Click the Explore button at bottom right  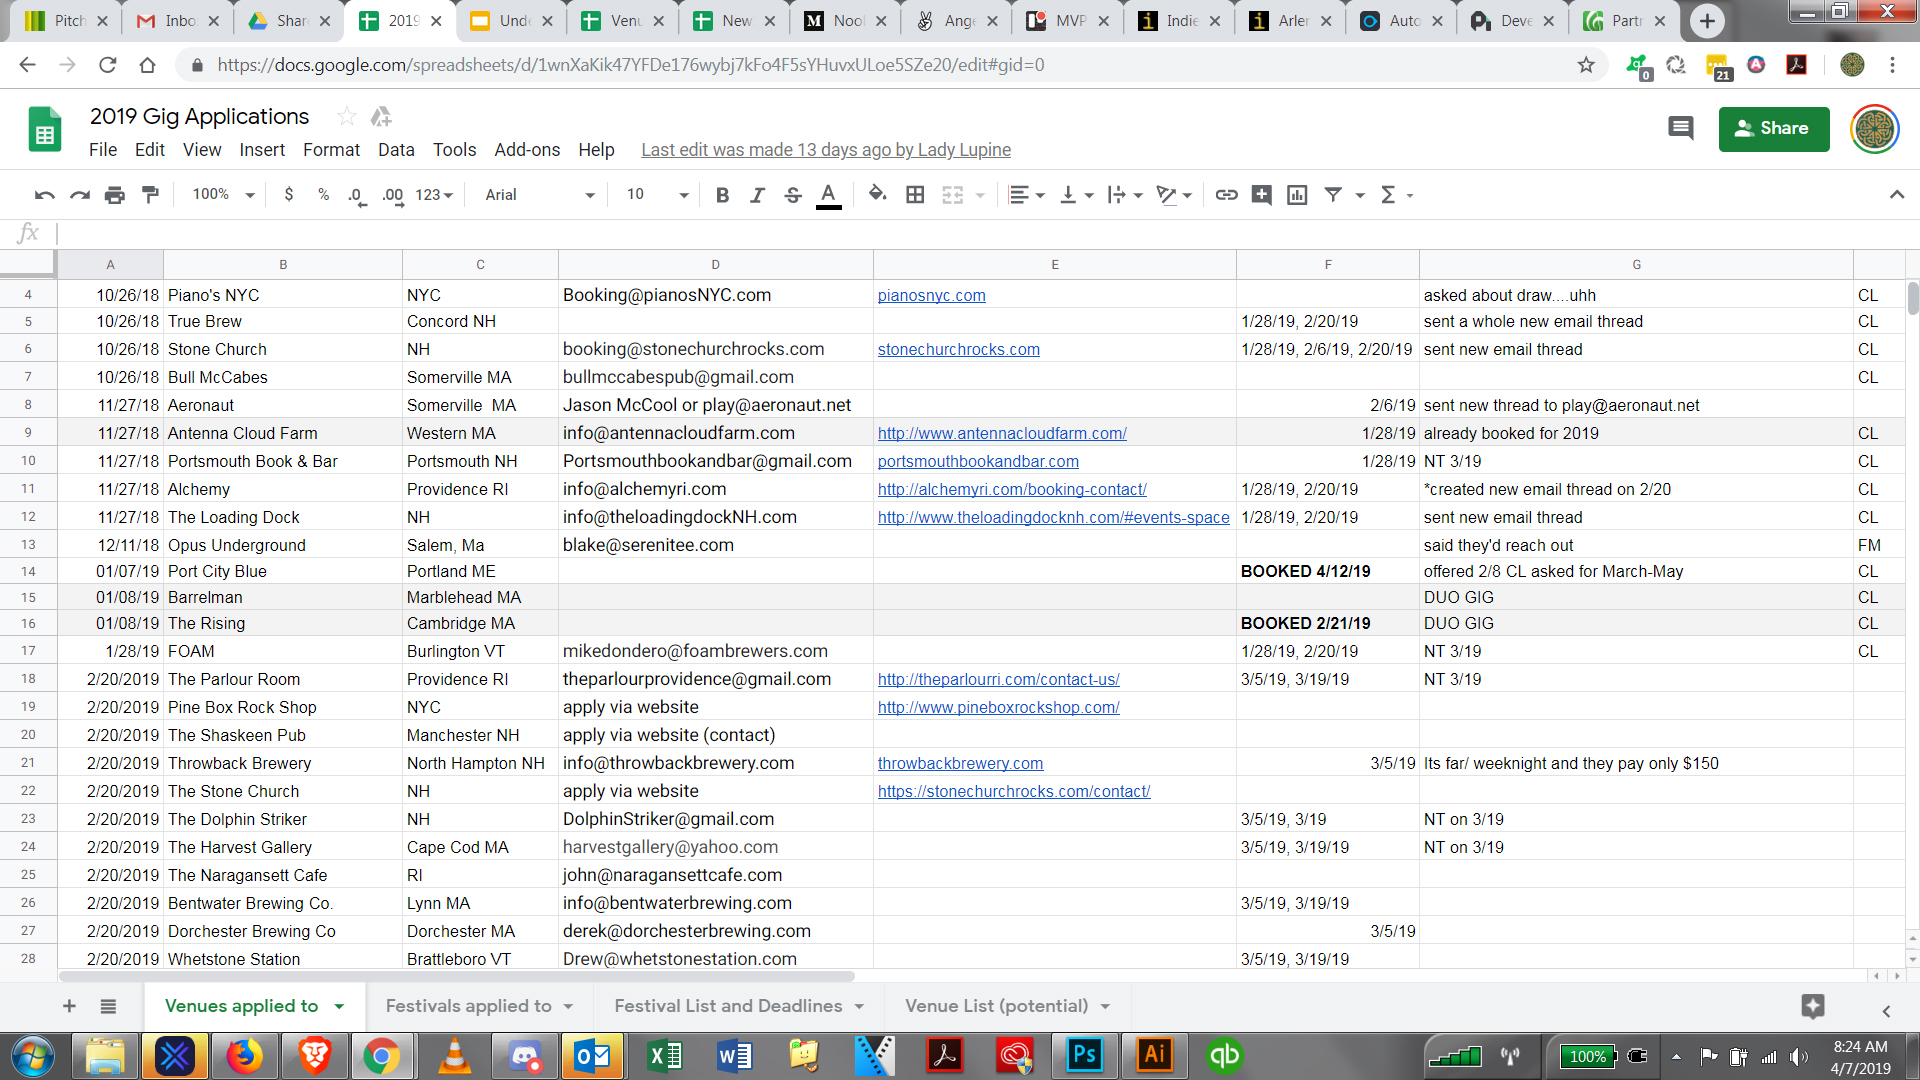coord(1813,1006)
